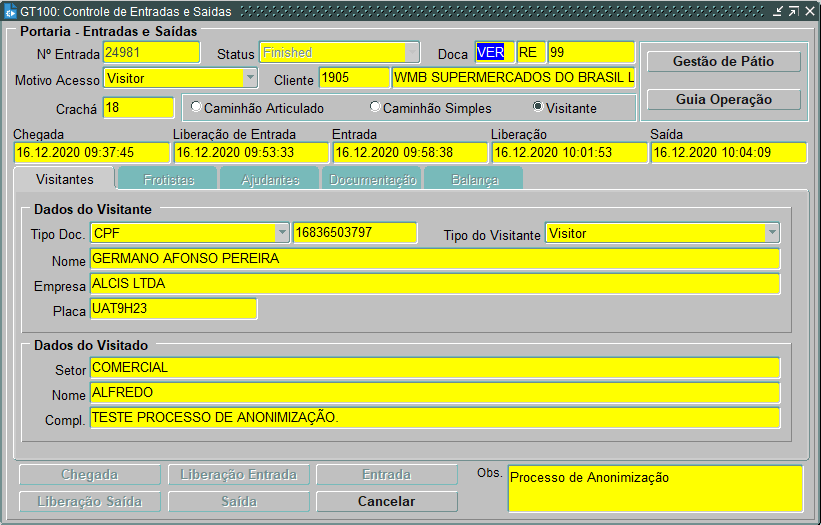Screen dimensions: 821x525
Task: Click the Chegada timestamp field
Action: (x=92, y=153)
